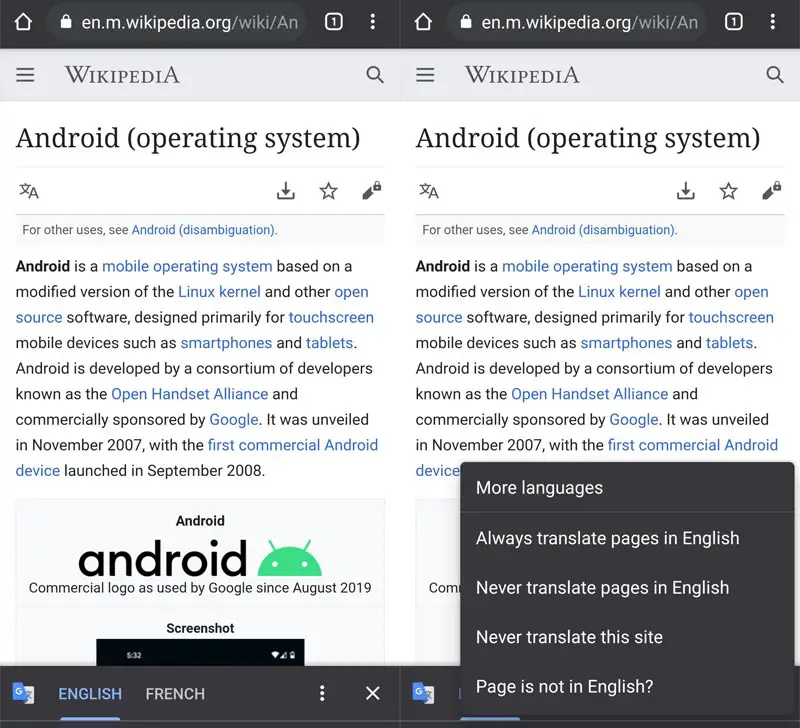Choose More languages from popup menu

pos(627,488)
